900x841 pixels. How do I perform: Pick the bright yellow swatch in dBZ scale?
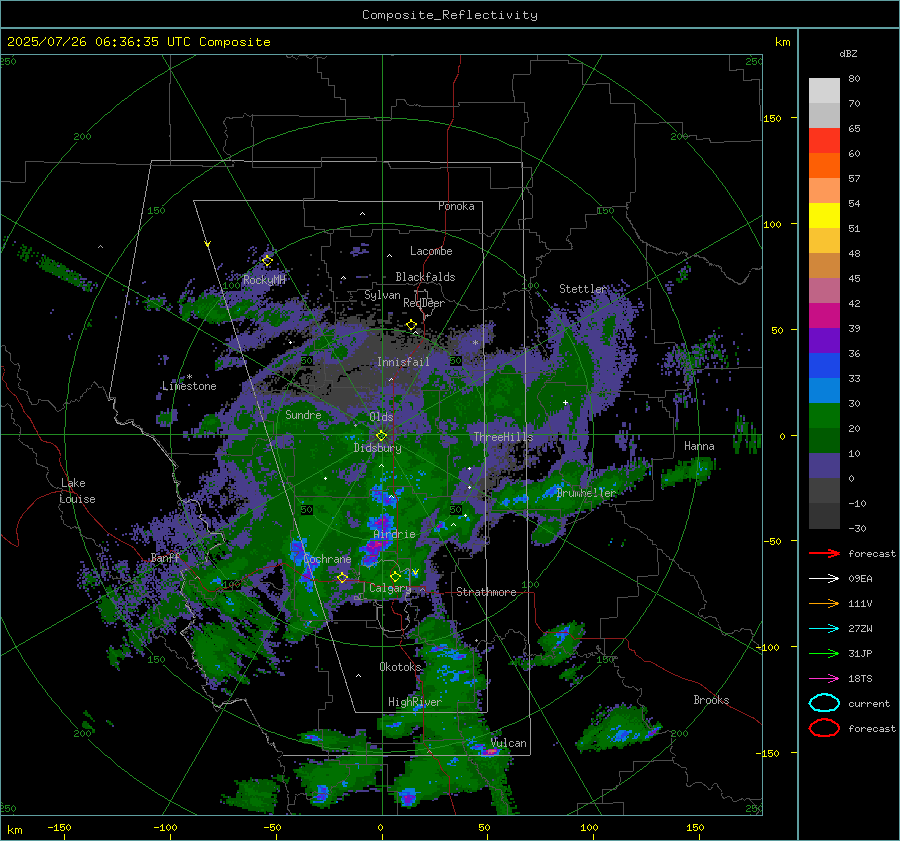point(824,216)
